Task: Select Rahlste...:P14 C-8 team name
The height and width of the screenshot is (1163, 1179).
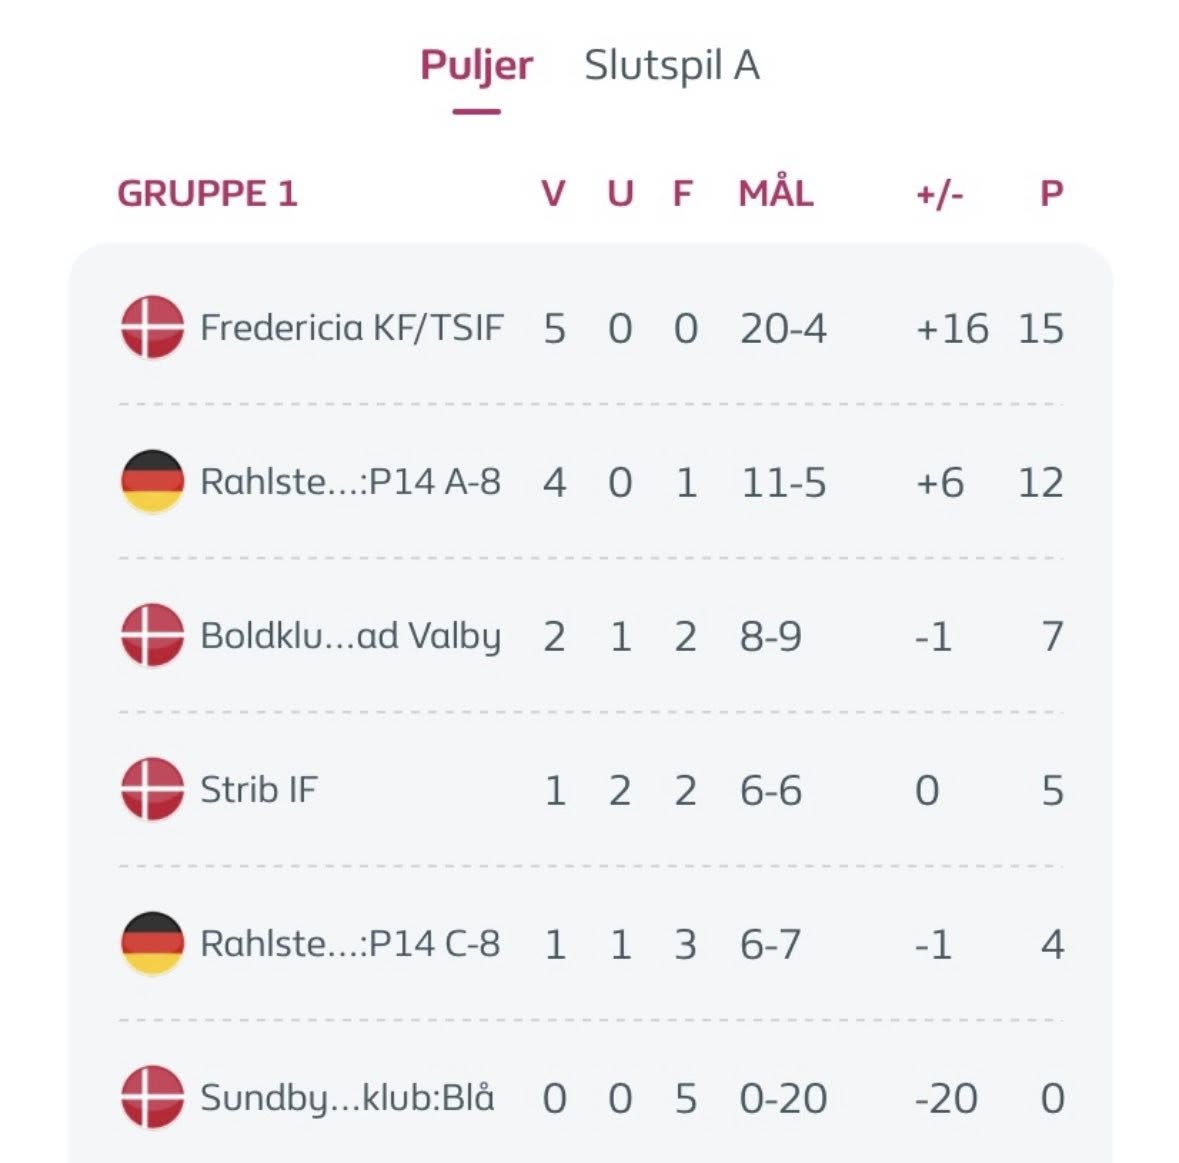Action: click(x=350, y=944)
